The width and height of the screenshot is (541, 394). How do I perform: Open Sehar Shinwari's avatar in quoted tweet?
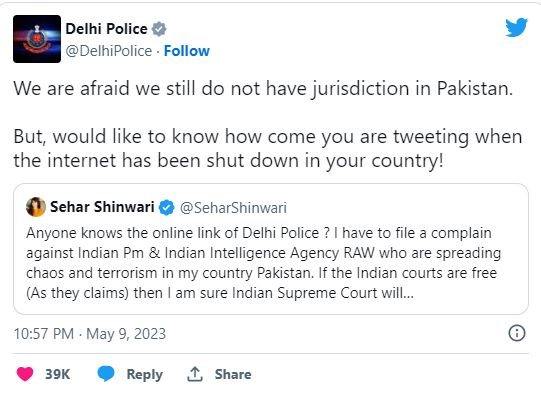[x=36, y=207]
